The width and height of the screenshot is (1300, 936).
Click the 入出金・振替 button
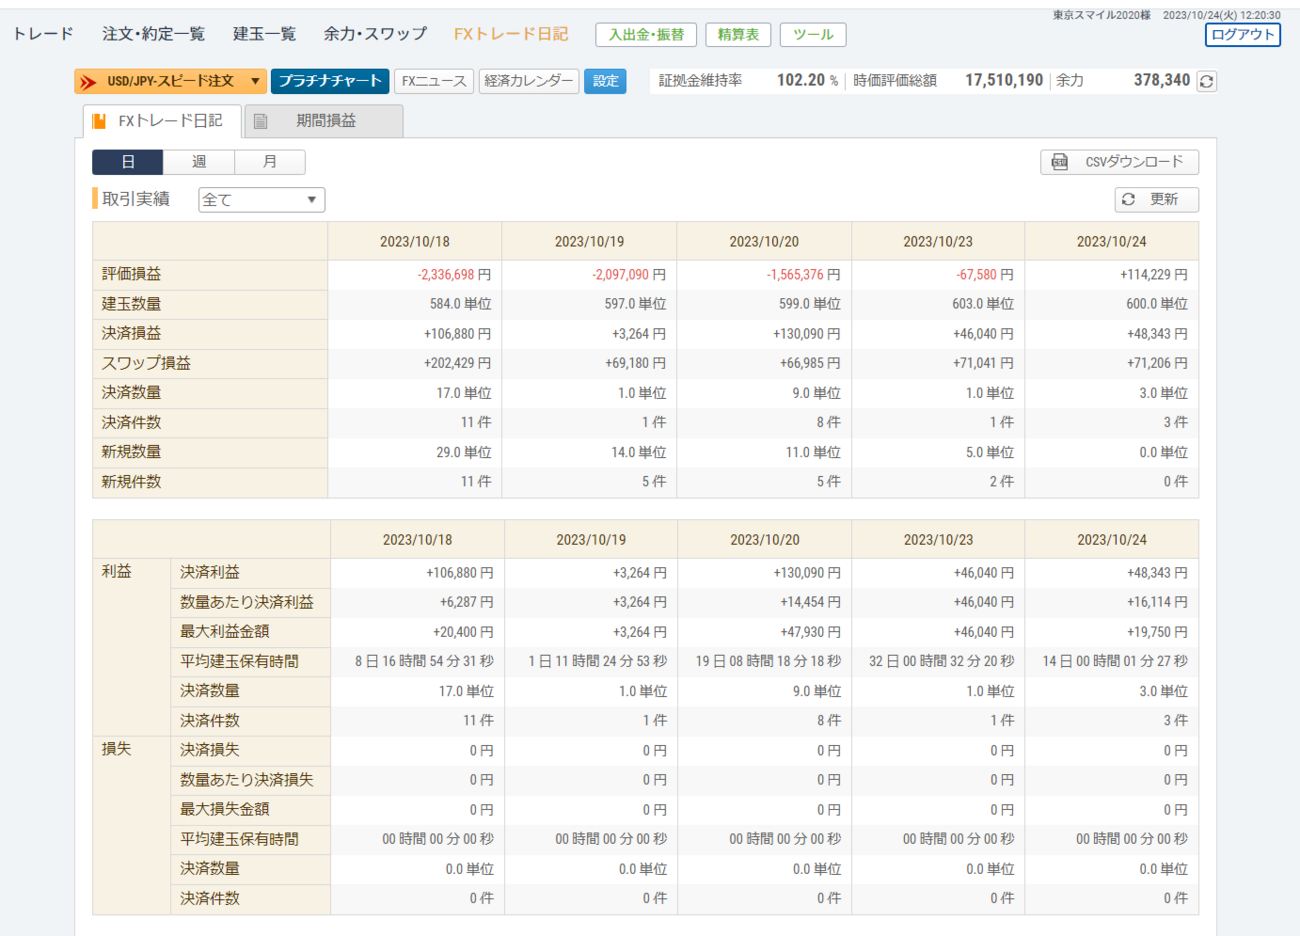(x=646, y=35)
